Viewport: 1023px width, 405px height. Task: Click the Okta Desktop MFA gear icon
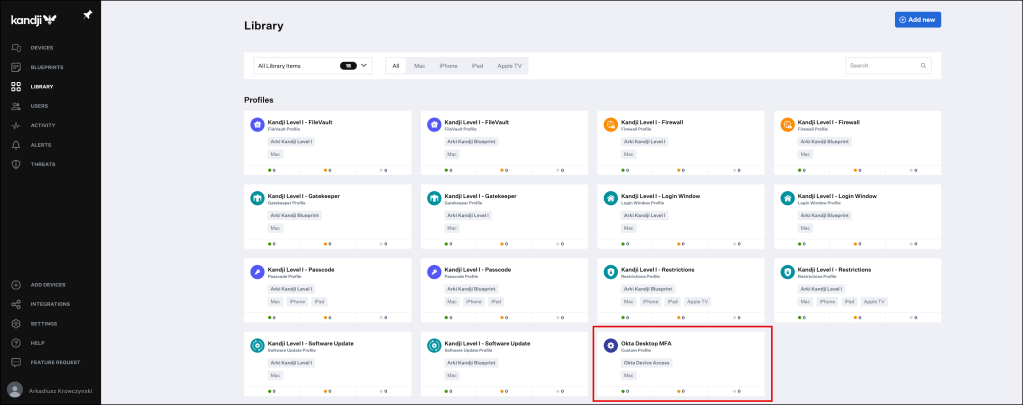[611, 346]
